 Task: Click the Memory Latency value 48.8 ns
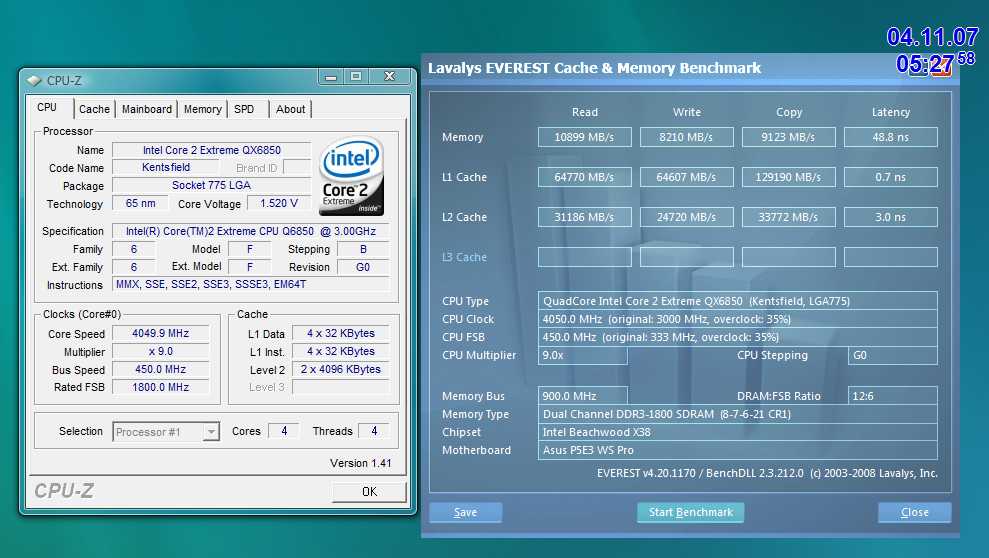click(891, 137)
